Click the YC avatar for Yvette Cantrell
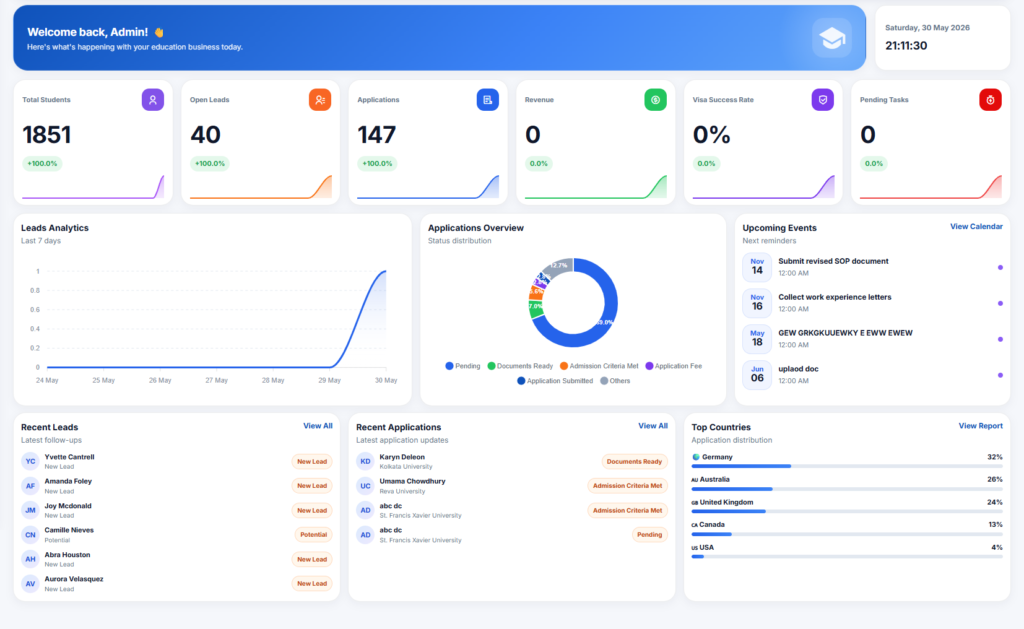The image size is (1024, 629). pyautogui.click(x=30, y=461)
